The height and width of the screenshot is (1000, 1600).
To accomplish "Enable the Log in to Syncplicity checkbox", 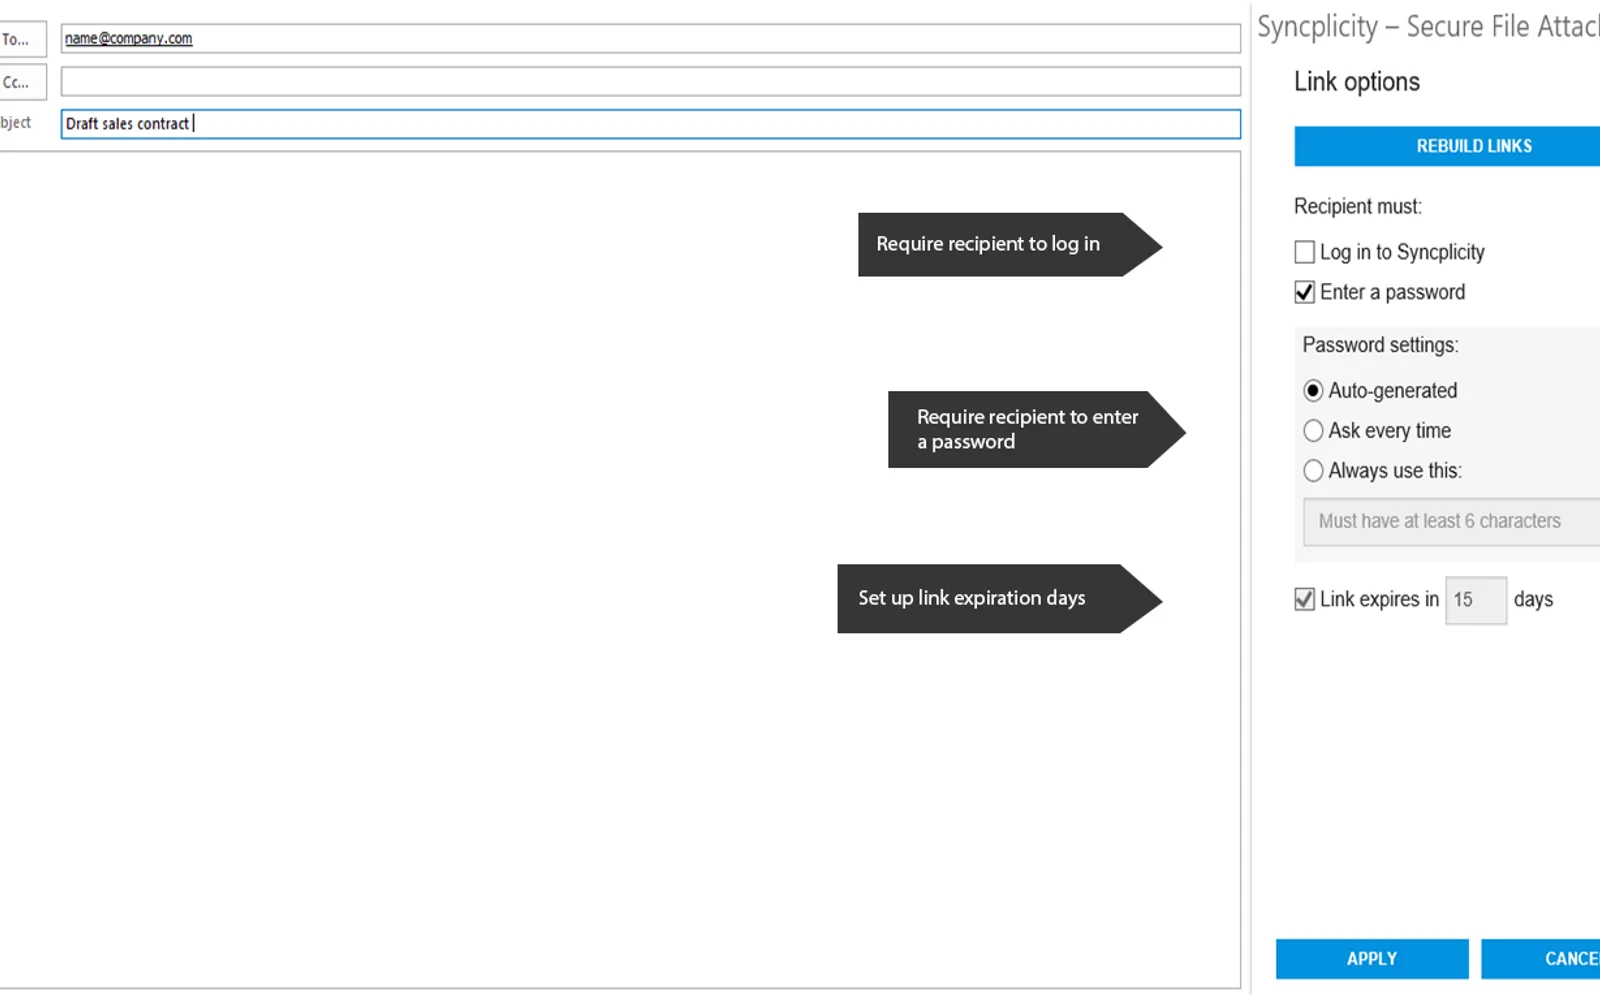I will [1304, 252].
